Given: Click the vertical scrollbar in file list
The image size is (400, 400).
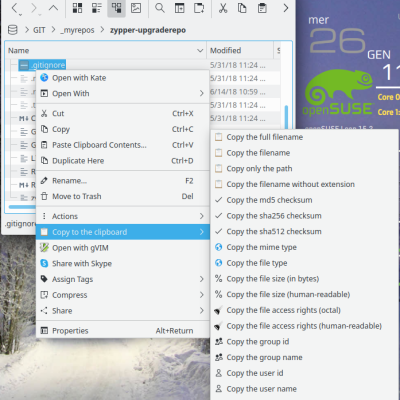Looking at the screenshot, I should [286, 117].
